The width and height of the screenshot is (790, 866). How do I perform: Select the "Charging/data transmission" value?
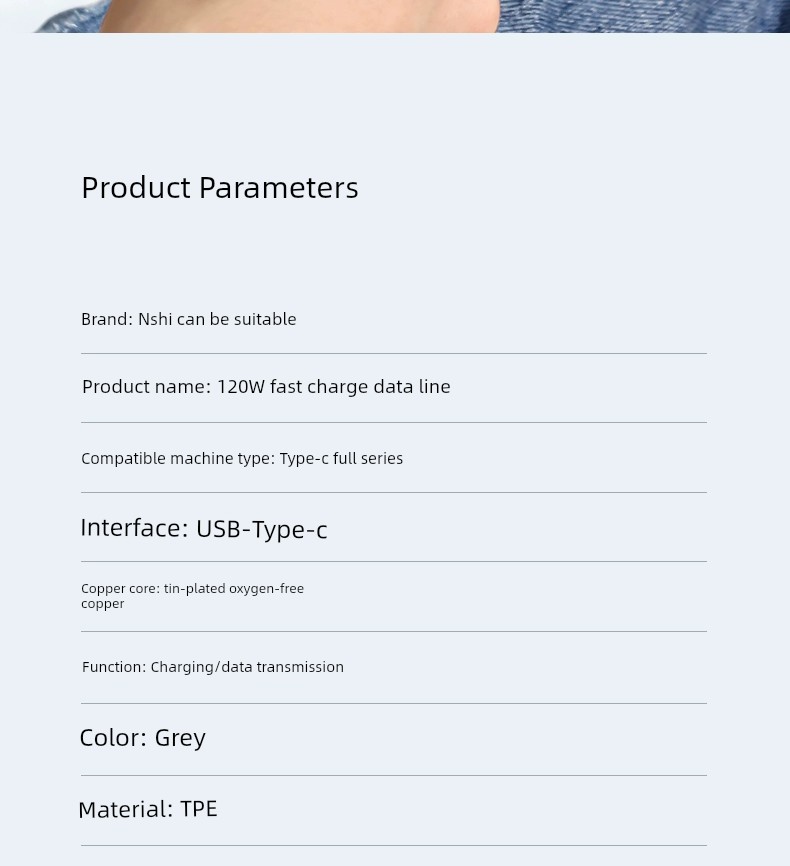point(247,667)
